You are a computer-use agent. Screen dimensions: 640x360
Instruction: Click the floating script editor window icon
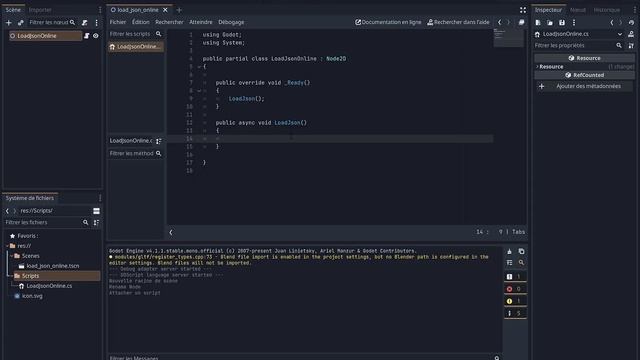click(x=521, y=22)
